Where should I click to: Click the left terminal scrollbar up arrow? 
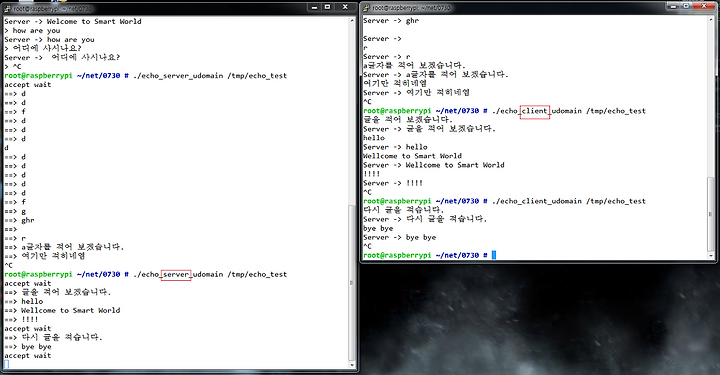tap(352, 21)
